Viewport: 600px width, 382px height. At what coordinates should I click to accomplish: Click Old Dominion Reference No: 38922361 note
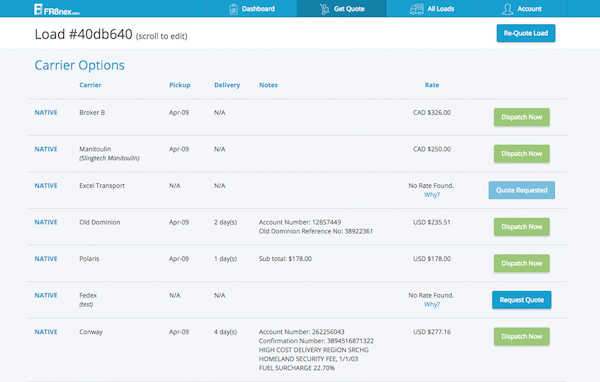(x=316, y=232)
